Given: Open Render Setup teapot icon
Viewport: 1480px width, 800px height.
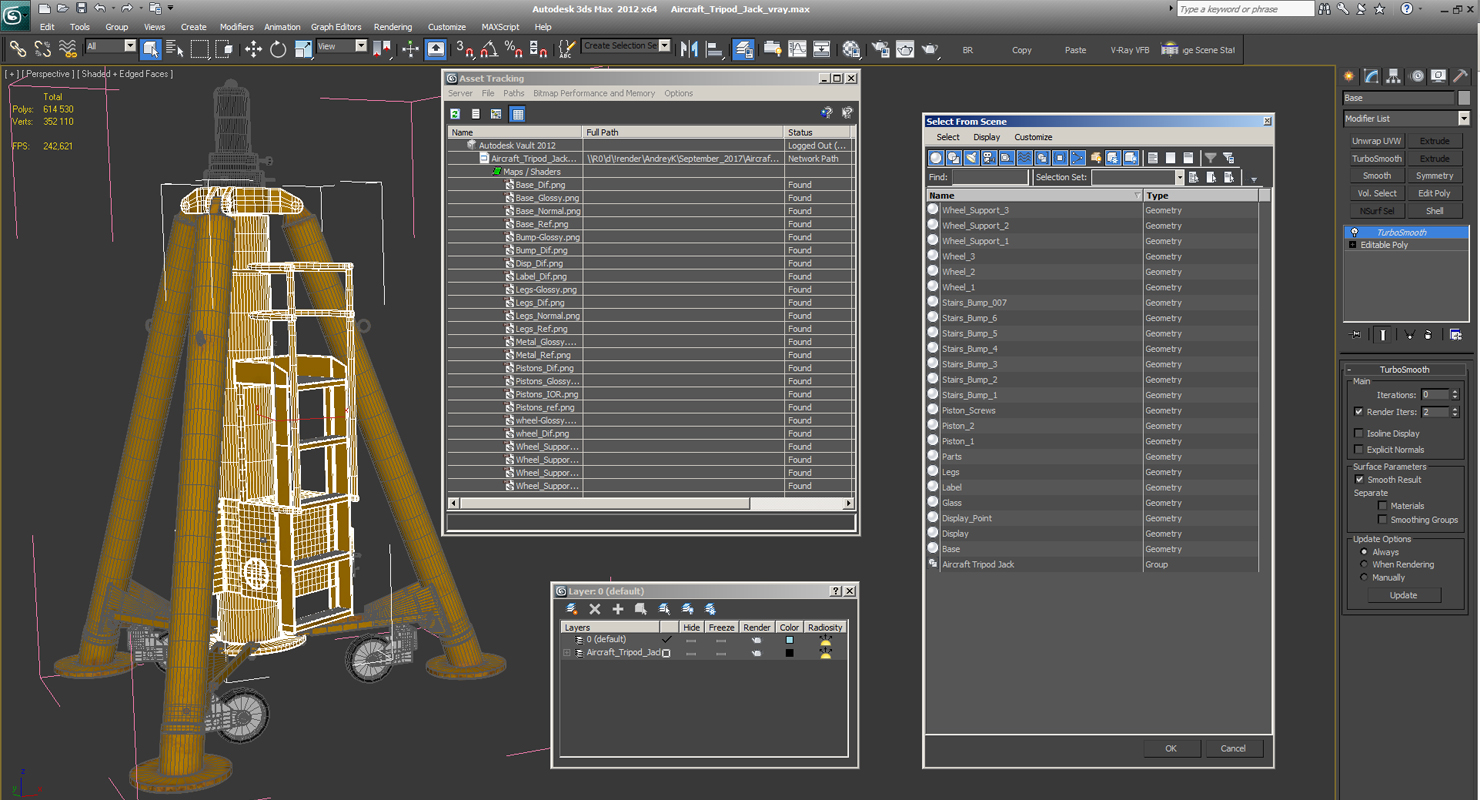Looking at the screenshot, I should [x=881, y=48].
